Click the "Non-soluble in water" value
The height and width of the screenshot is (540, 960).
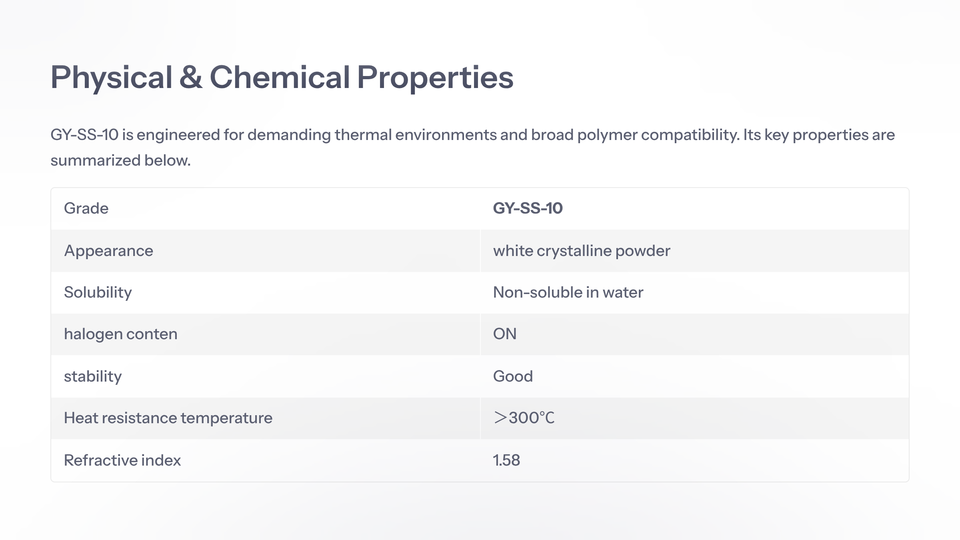click(568, 292)
